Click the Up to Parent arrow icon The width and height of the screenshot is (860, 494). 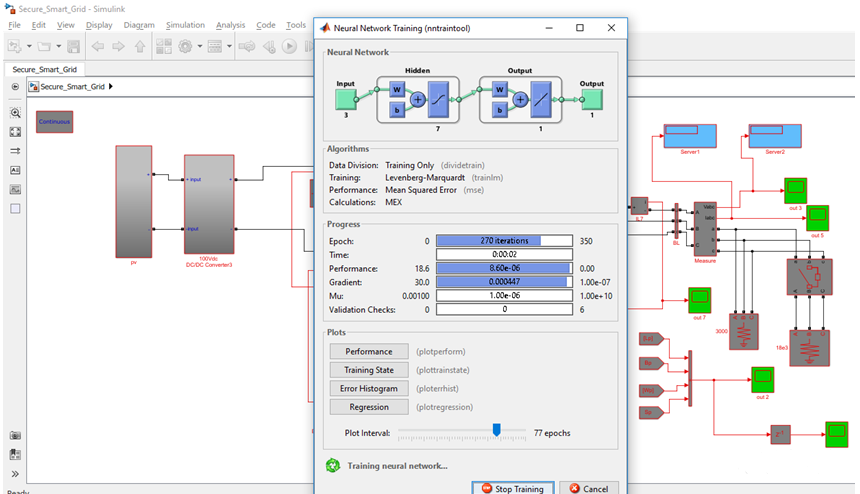(x=140, y=46)
